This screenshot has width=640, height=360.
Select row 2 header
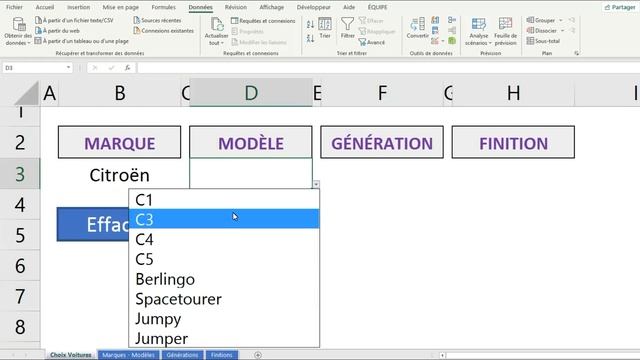tap(20, 143)
